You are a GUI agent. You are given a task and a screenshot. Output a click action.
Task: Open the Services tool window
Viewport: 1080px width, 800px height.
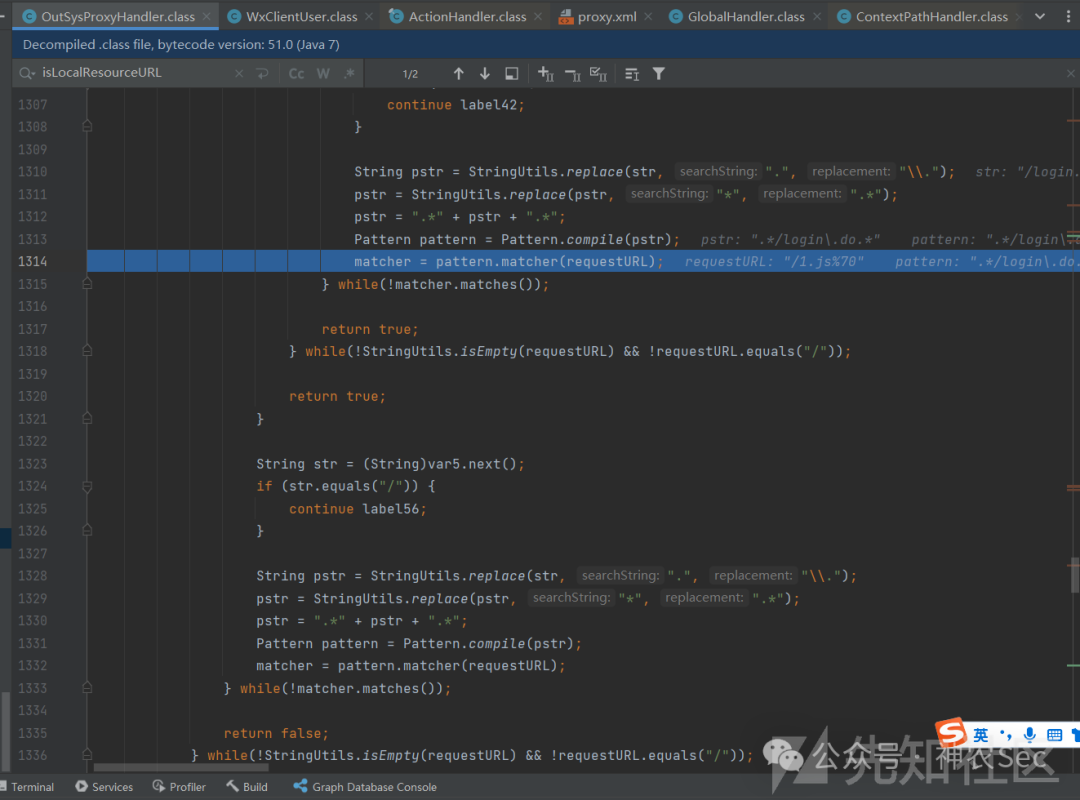click(104, 787)
